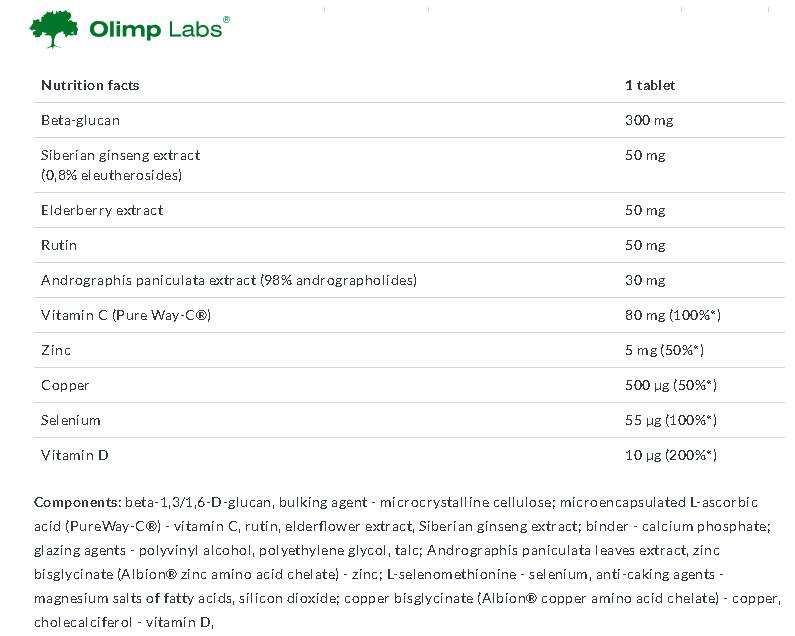Click the Beta-glucan row label
Viewport: 795px width, 636px height.
(x=80, y=120)
